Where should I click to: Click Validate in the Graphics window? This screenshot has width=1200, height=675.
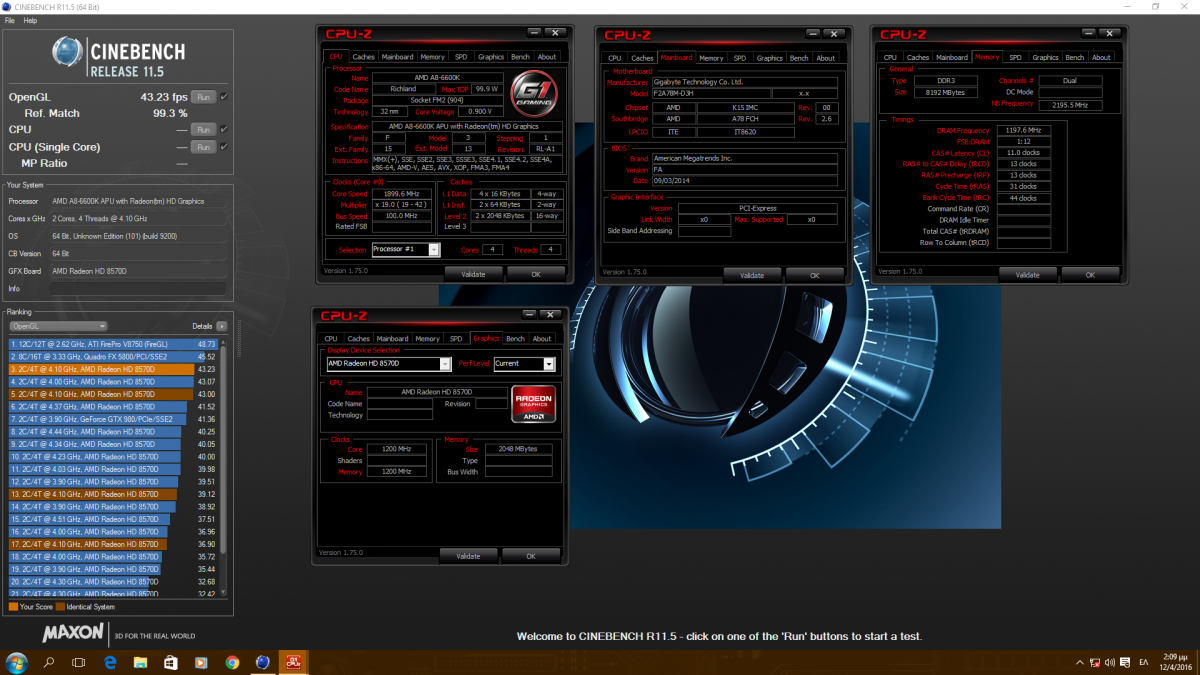[x=468, y=555]
